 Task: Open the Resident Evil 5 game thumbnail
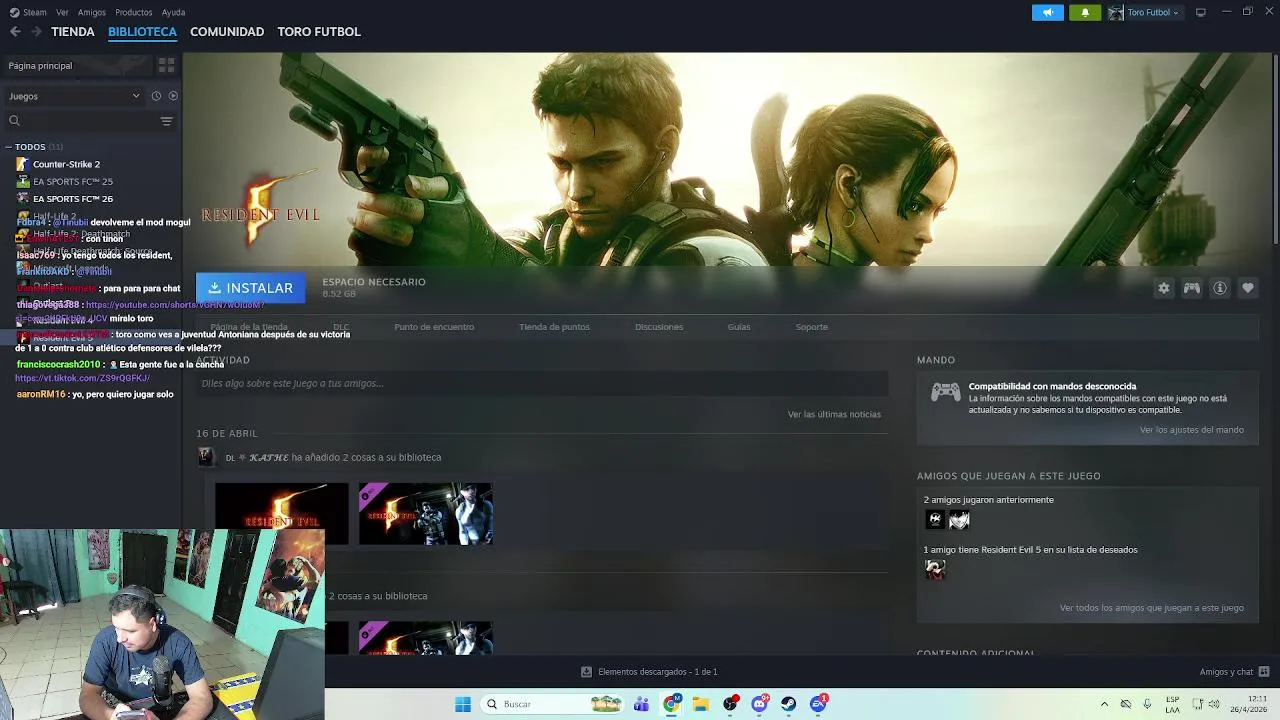[282, 514]
